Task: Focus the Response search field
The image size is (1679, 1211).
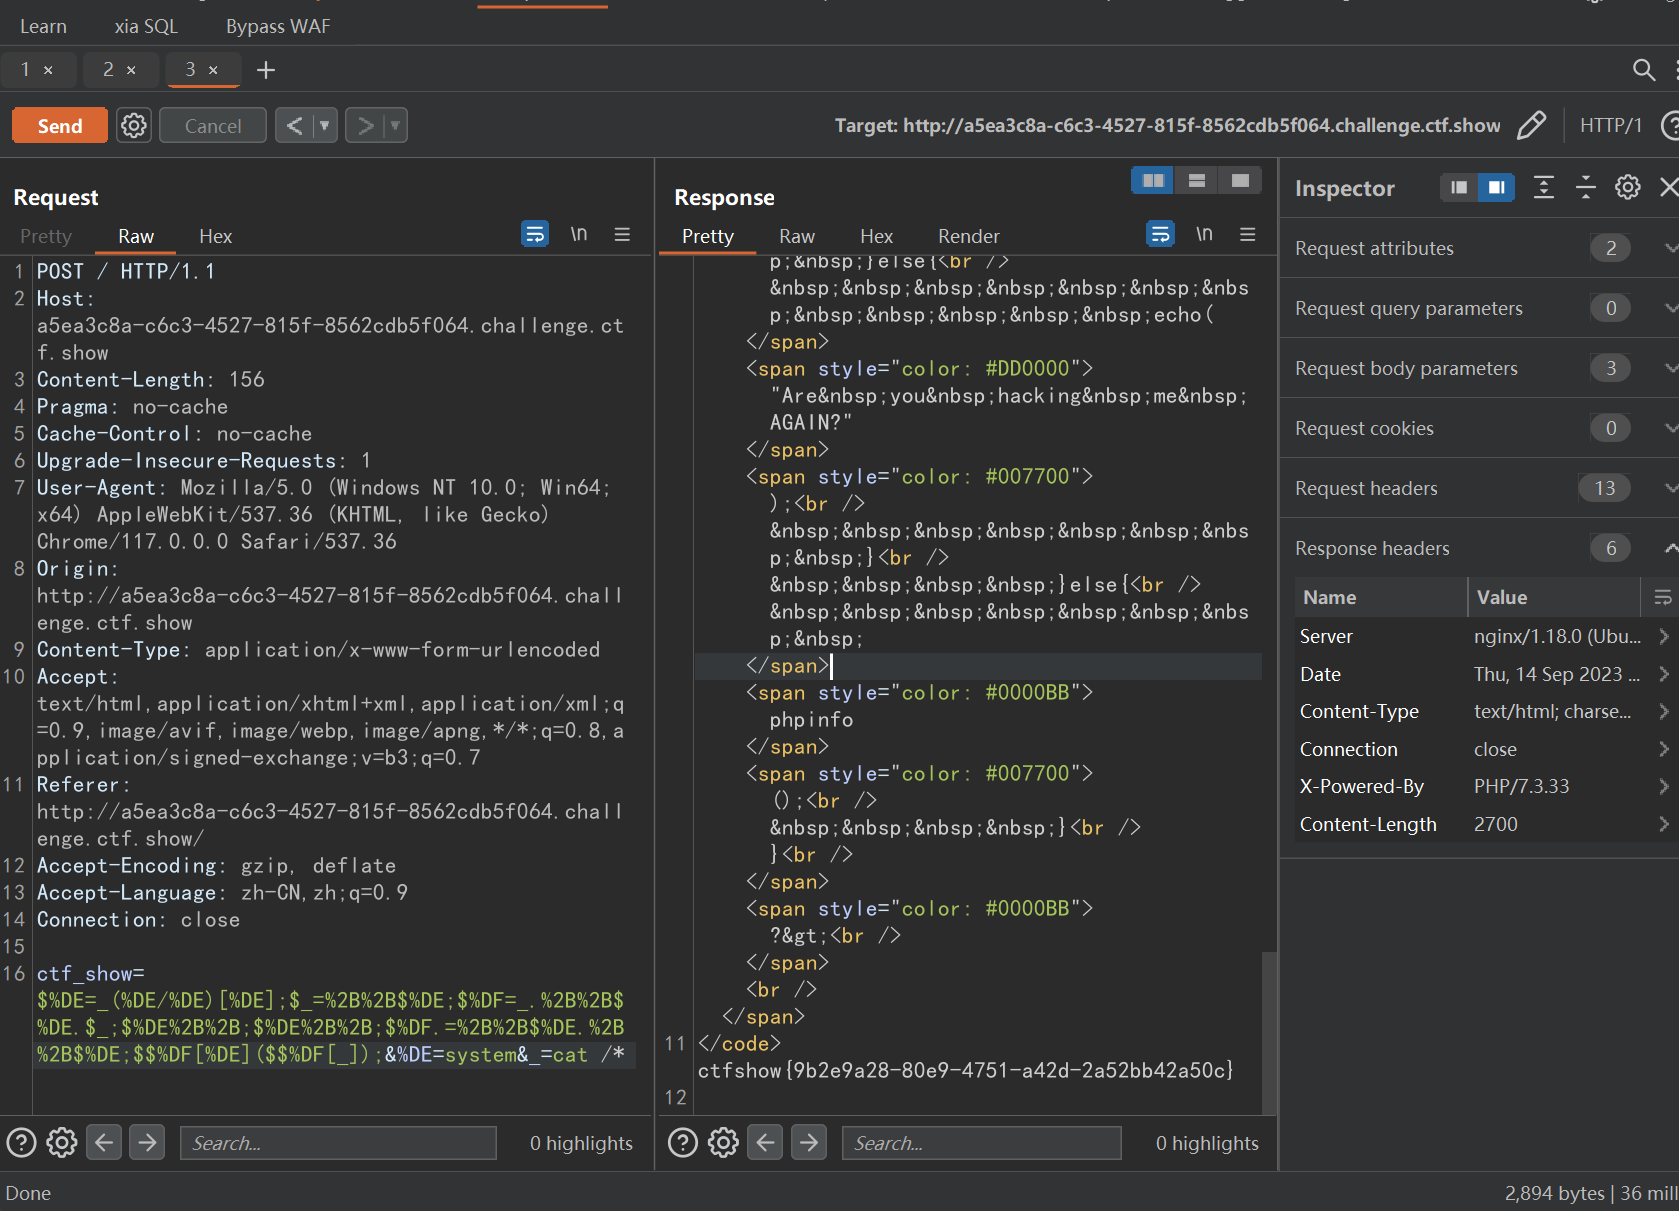Action: pyautogui.click(x=982, y=1143)
